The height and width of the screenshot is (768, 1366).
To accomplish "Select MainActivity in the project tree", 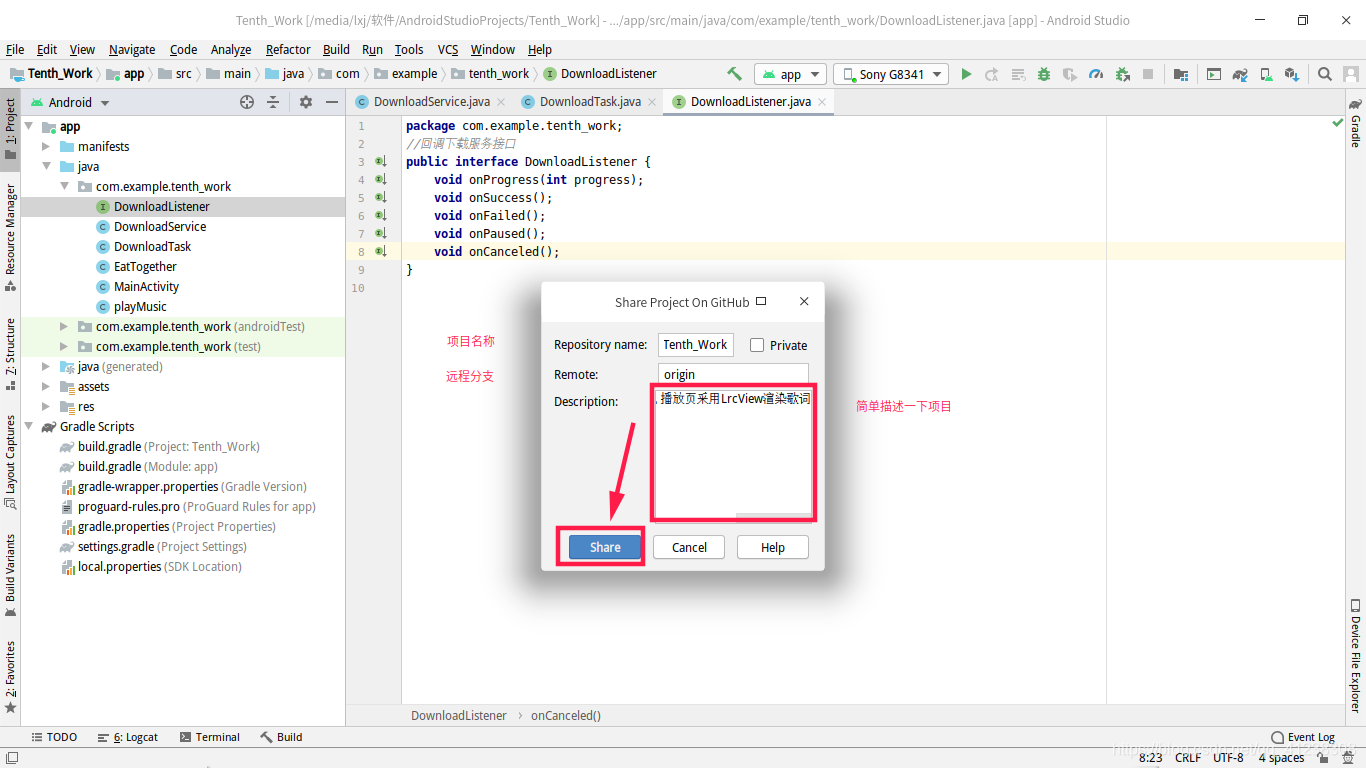I will point(146,287).
